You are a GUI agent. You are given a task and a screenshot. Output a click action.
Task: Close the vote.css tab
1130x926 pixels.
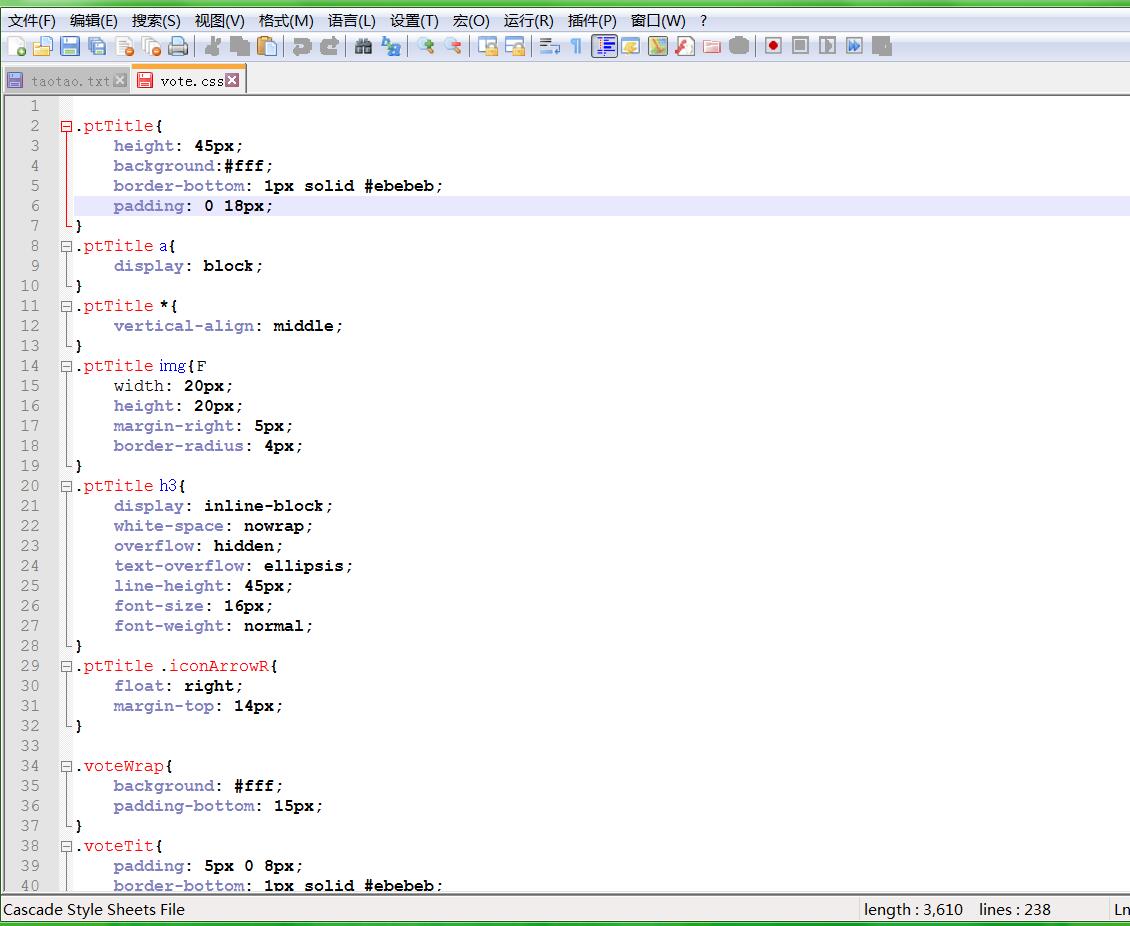(232, 81)
